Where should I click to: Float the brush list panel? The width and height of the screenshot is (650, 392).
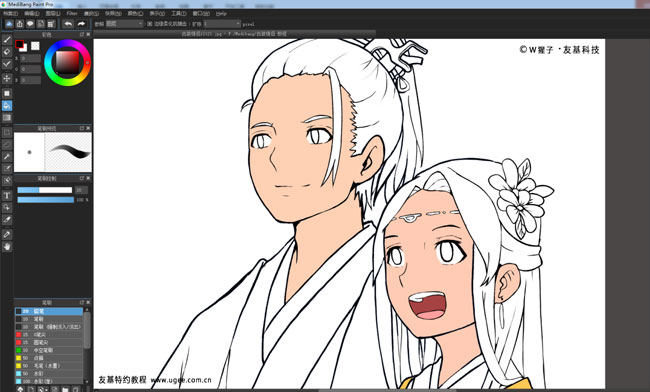[x=82, y=303]
